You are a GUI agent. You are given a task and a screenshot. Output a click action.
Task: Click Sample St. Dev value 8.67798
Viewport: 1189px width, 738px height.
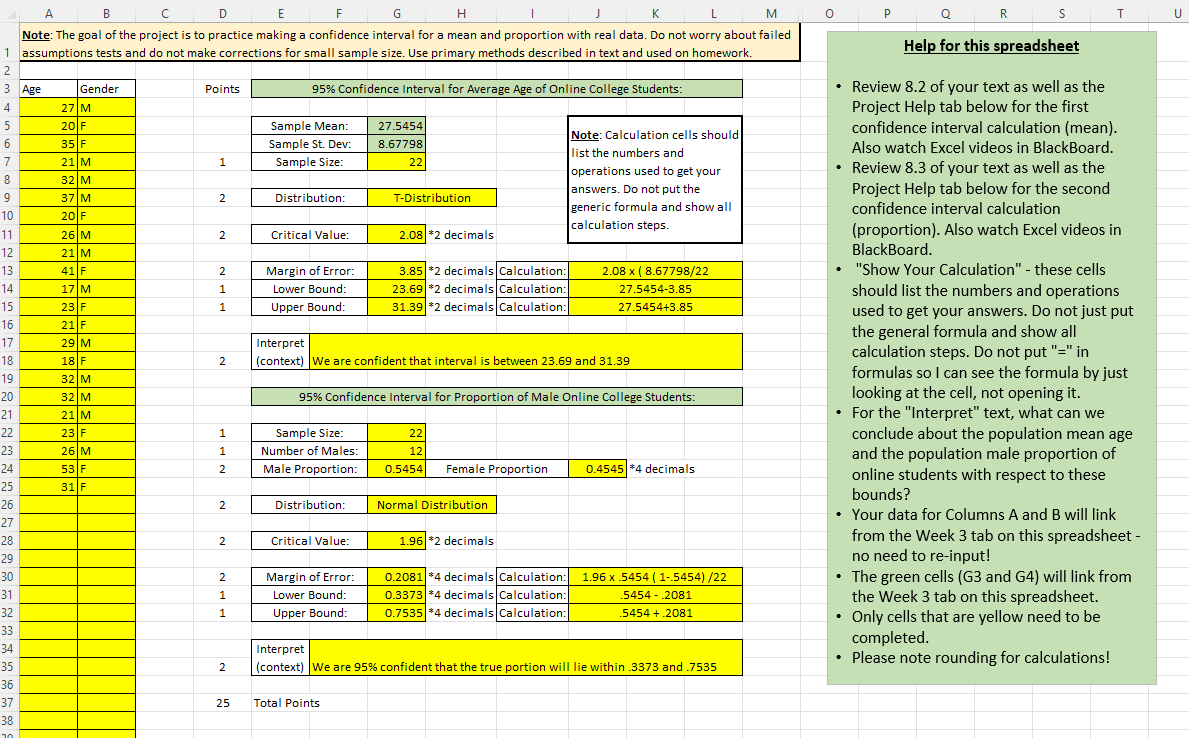click(397, 144)
